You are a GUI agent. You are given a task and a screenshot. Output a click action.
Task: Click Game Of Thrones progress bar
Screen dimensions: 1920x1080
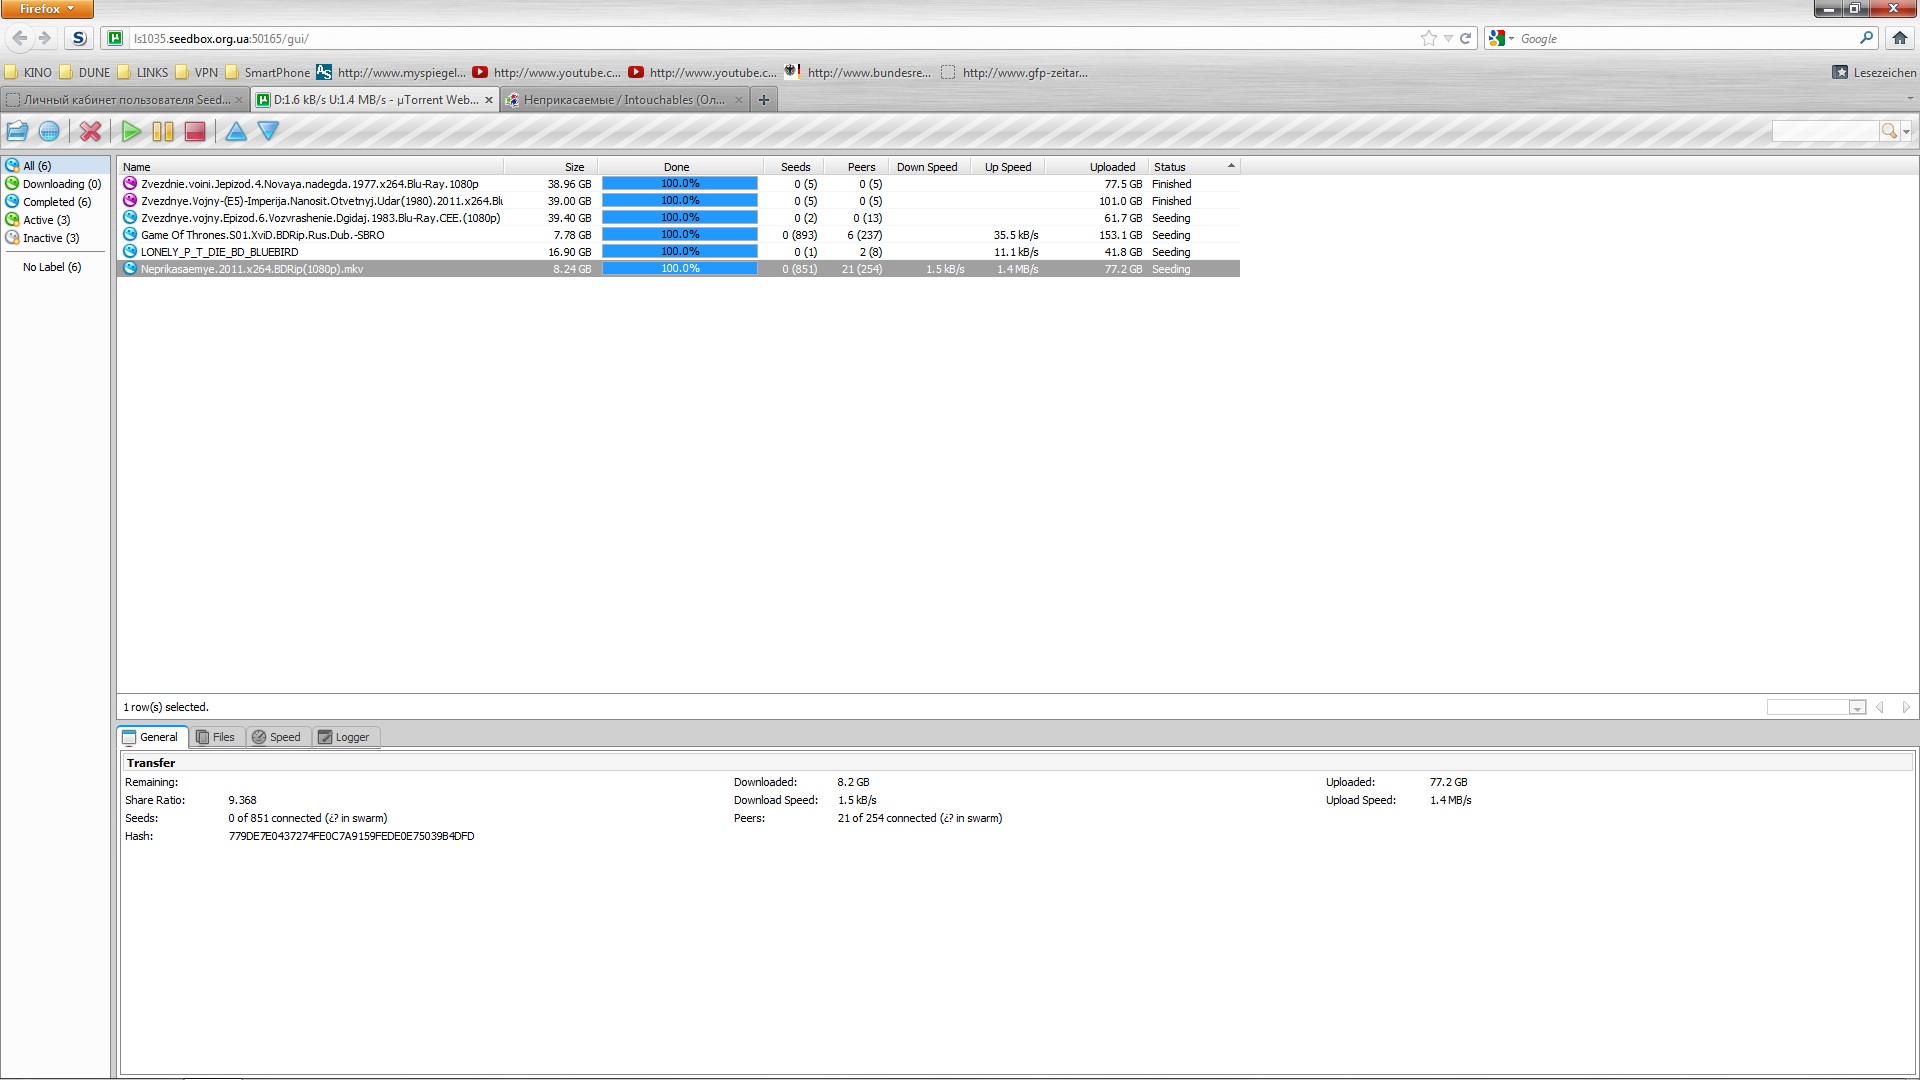(680, 235)
